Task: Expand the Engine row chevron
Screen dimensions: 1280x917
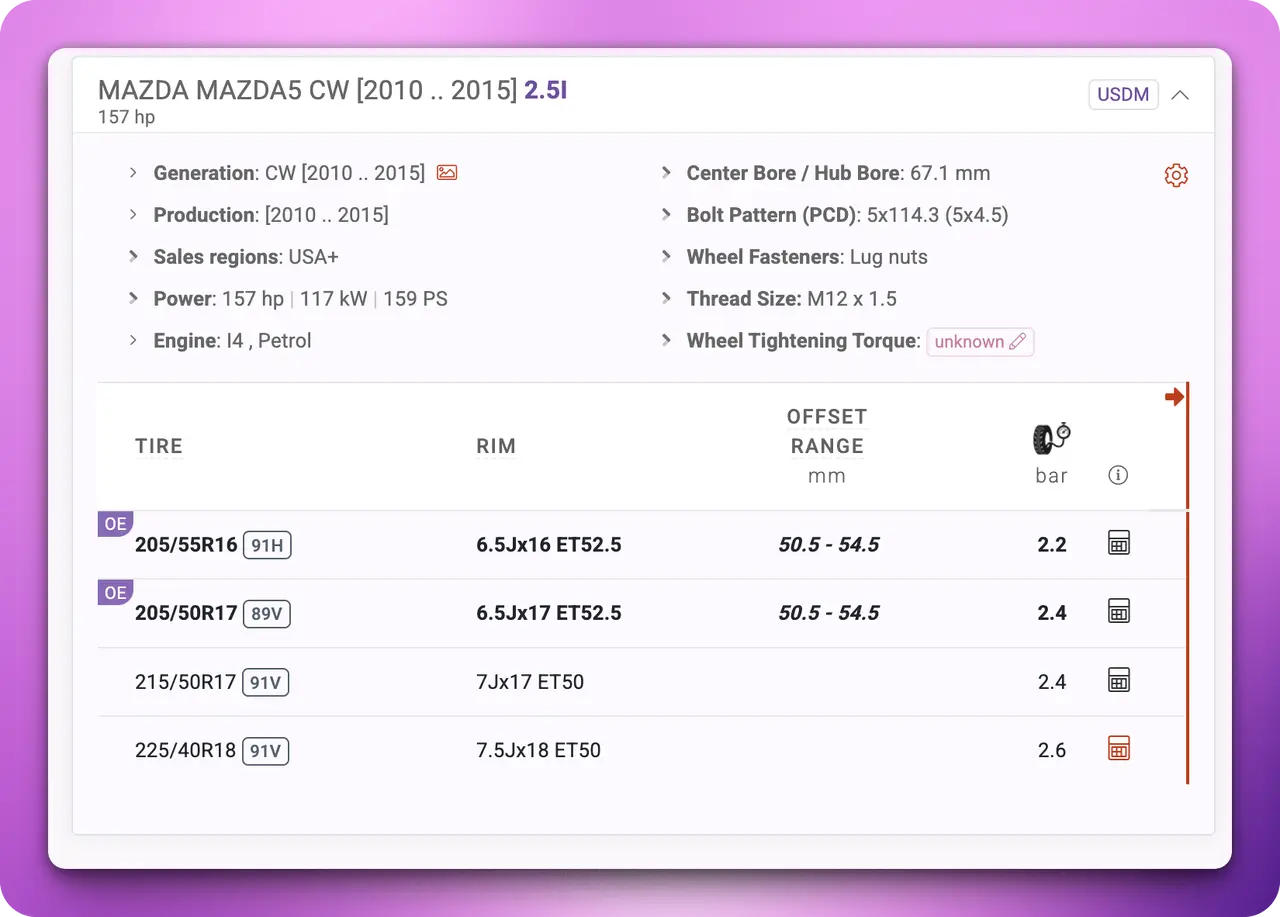Action: pyautogui.click(x=133, y=341)
